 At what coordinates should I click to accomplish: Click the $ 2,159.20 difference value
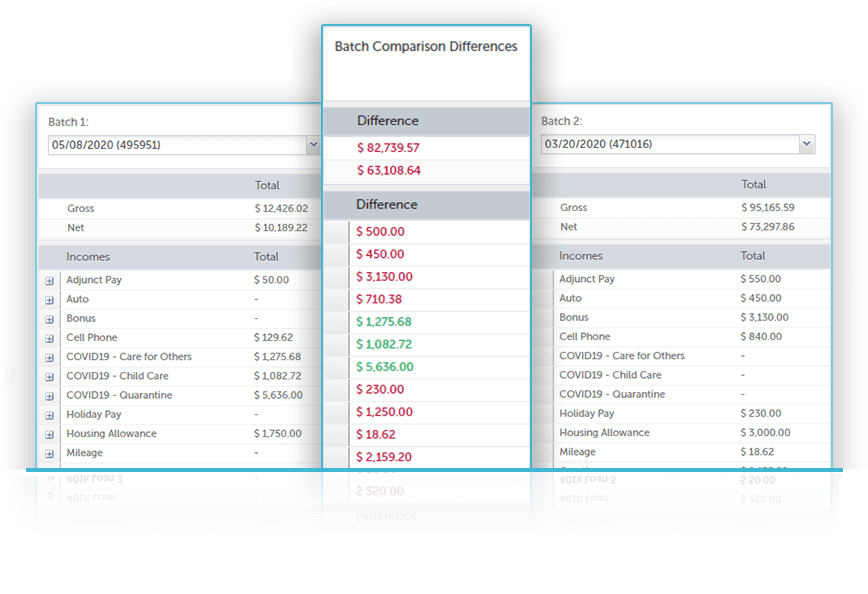pos(384,457)
